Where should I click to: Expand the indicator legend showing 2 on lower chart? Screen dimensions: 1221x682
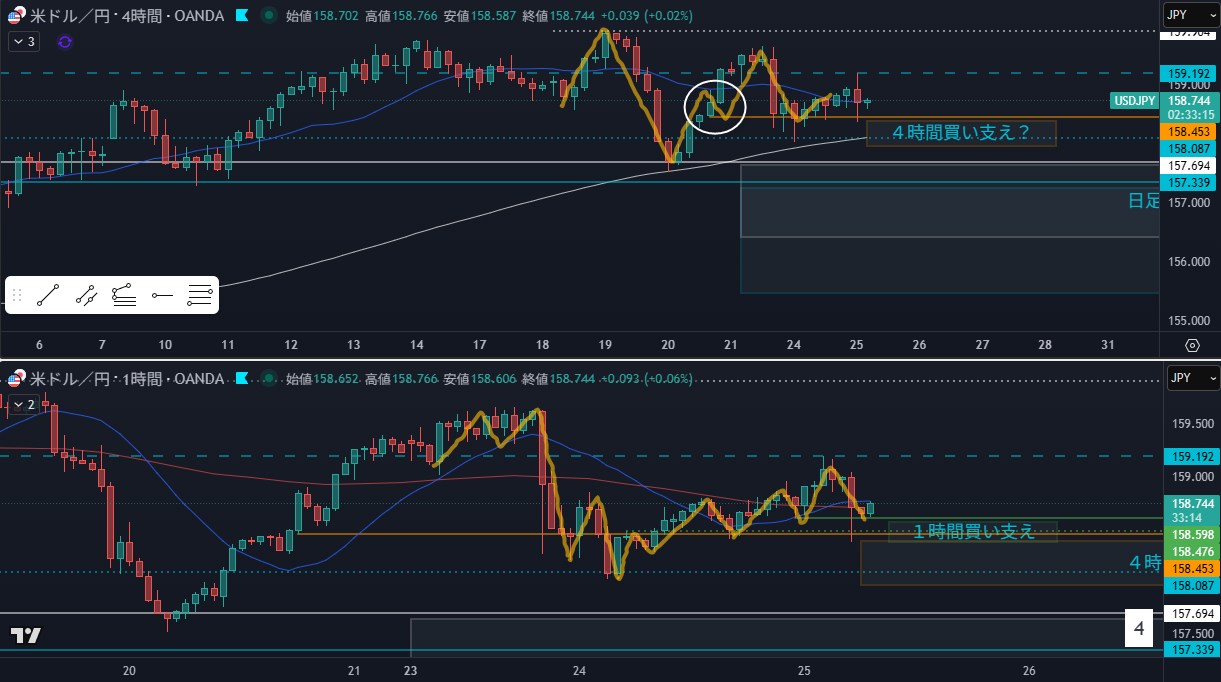(x=23, y=405)
